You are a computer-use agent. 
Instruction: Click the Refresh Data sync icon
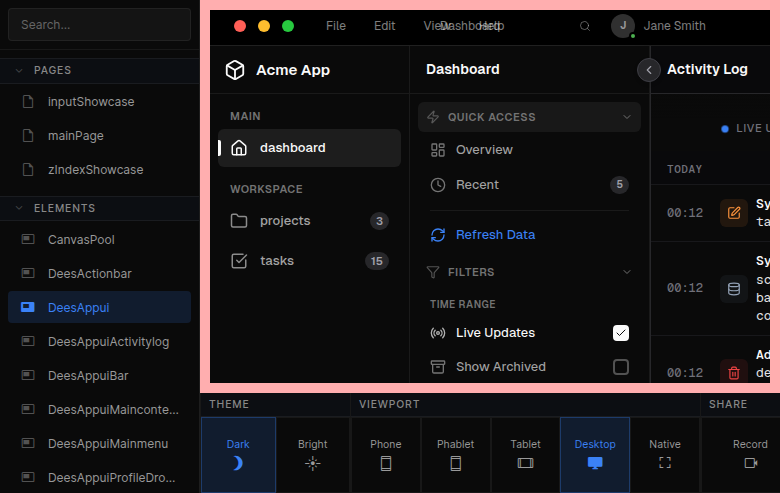pyautogui.click(x=437, y=235)
